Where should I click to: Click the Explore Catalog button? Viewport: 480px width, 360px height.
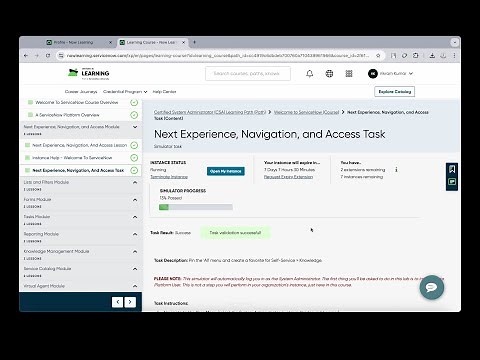(395, 92)
